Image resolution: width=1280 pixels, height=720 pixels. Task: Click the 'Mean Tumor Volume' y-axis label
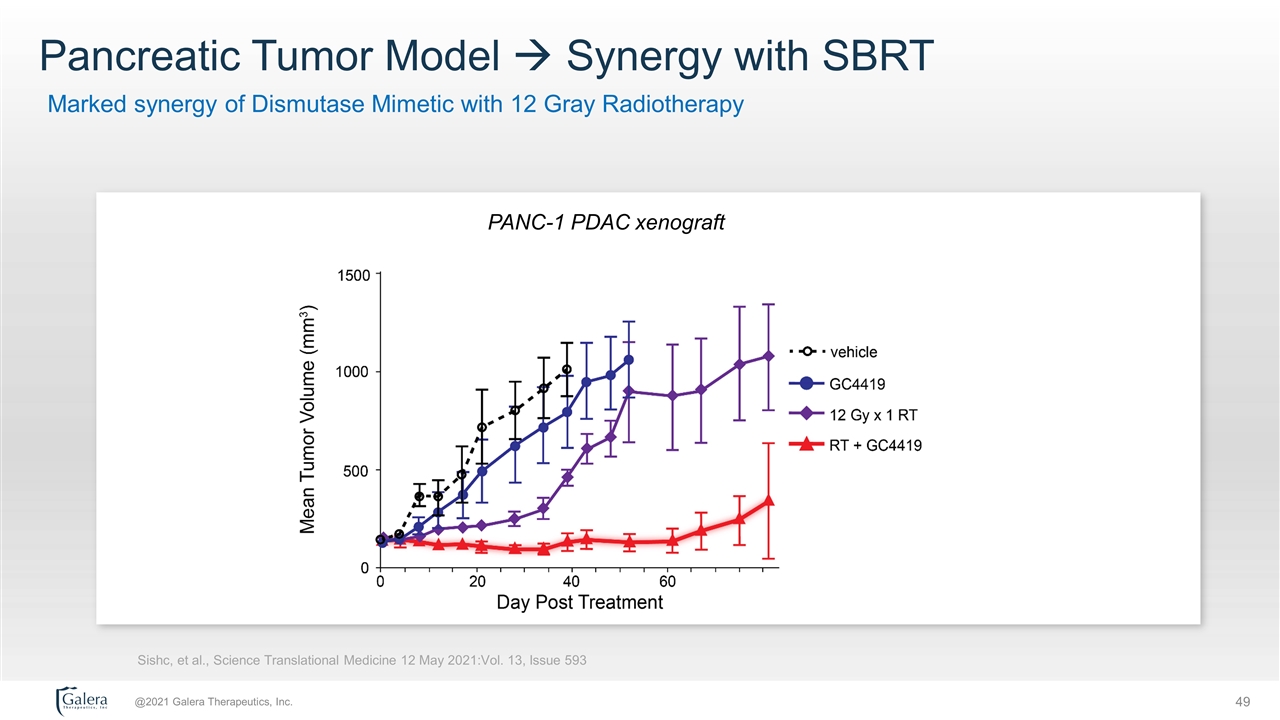[310, 418]
